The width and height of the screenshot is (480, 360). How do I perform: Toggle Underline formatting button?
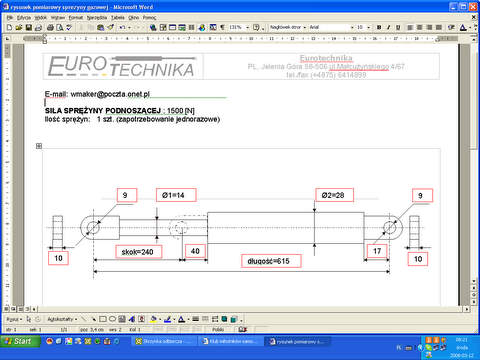(398, 27)
